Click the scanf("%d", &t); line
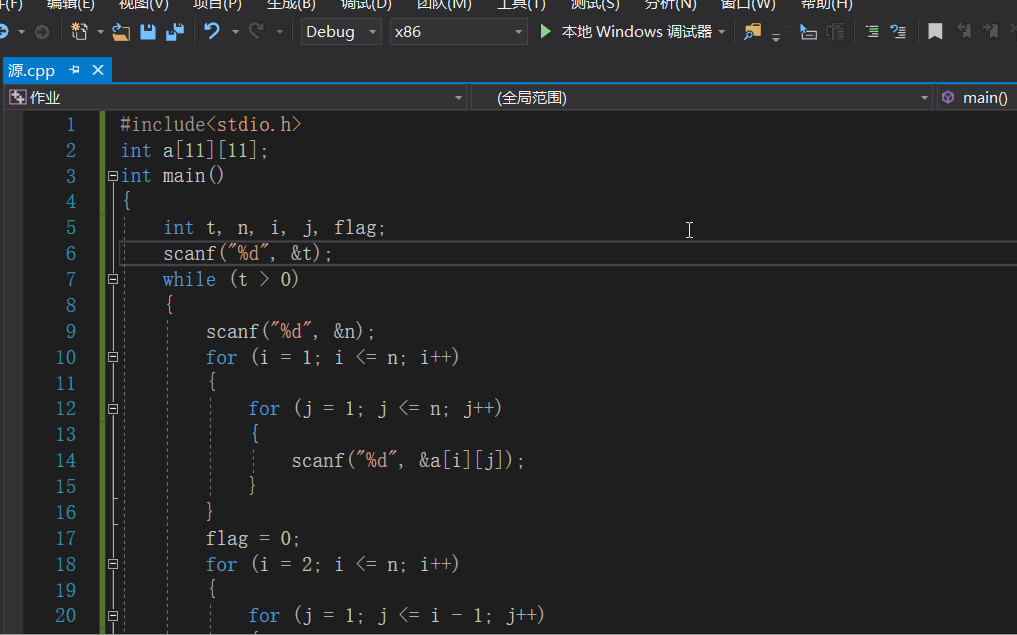Screen dimensions: 1017x635 pyautogui.click(x=248, y=254)
